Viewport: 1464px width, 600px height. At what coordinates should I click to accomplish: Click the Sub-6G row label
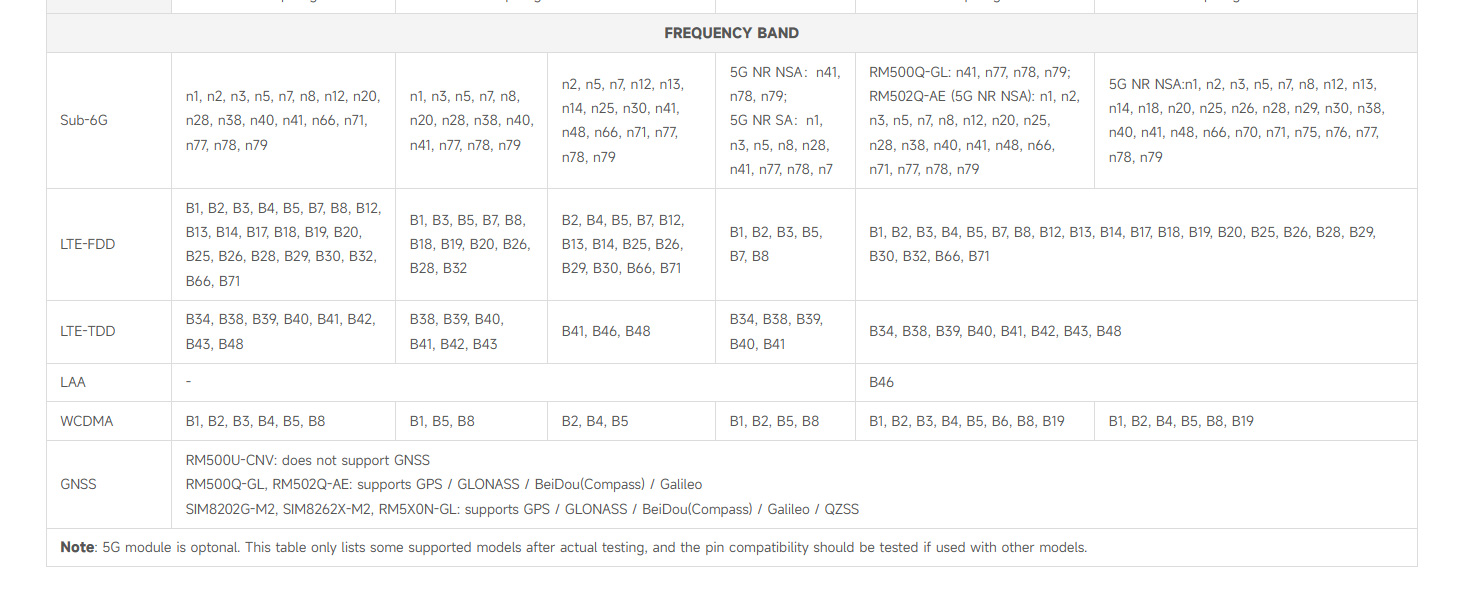coord(84,120)
